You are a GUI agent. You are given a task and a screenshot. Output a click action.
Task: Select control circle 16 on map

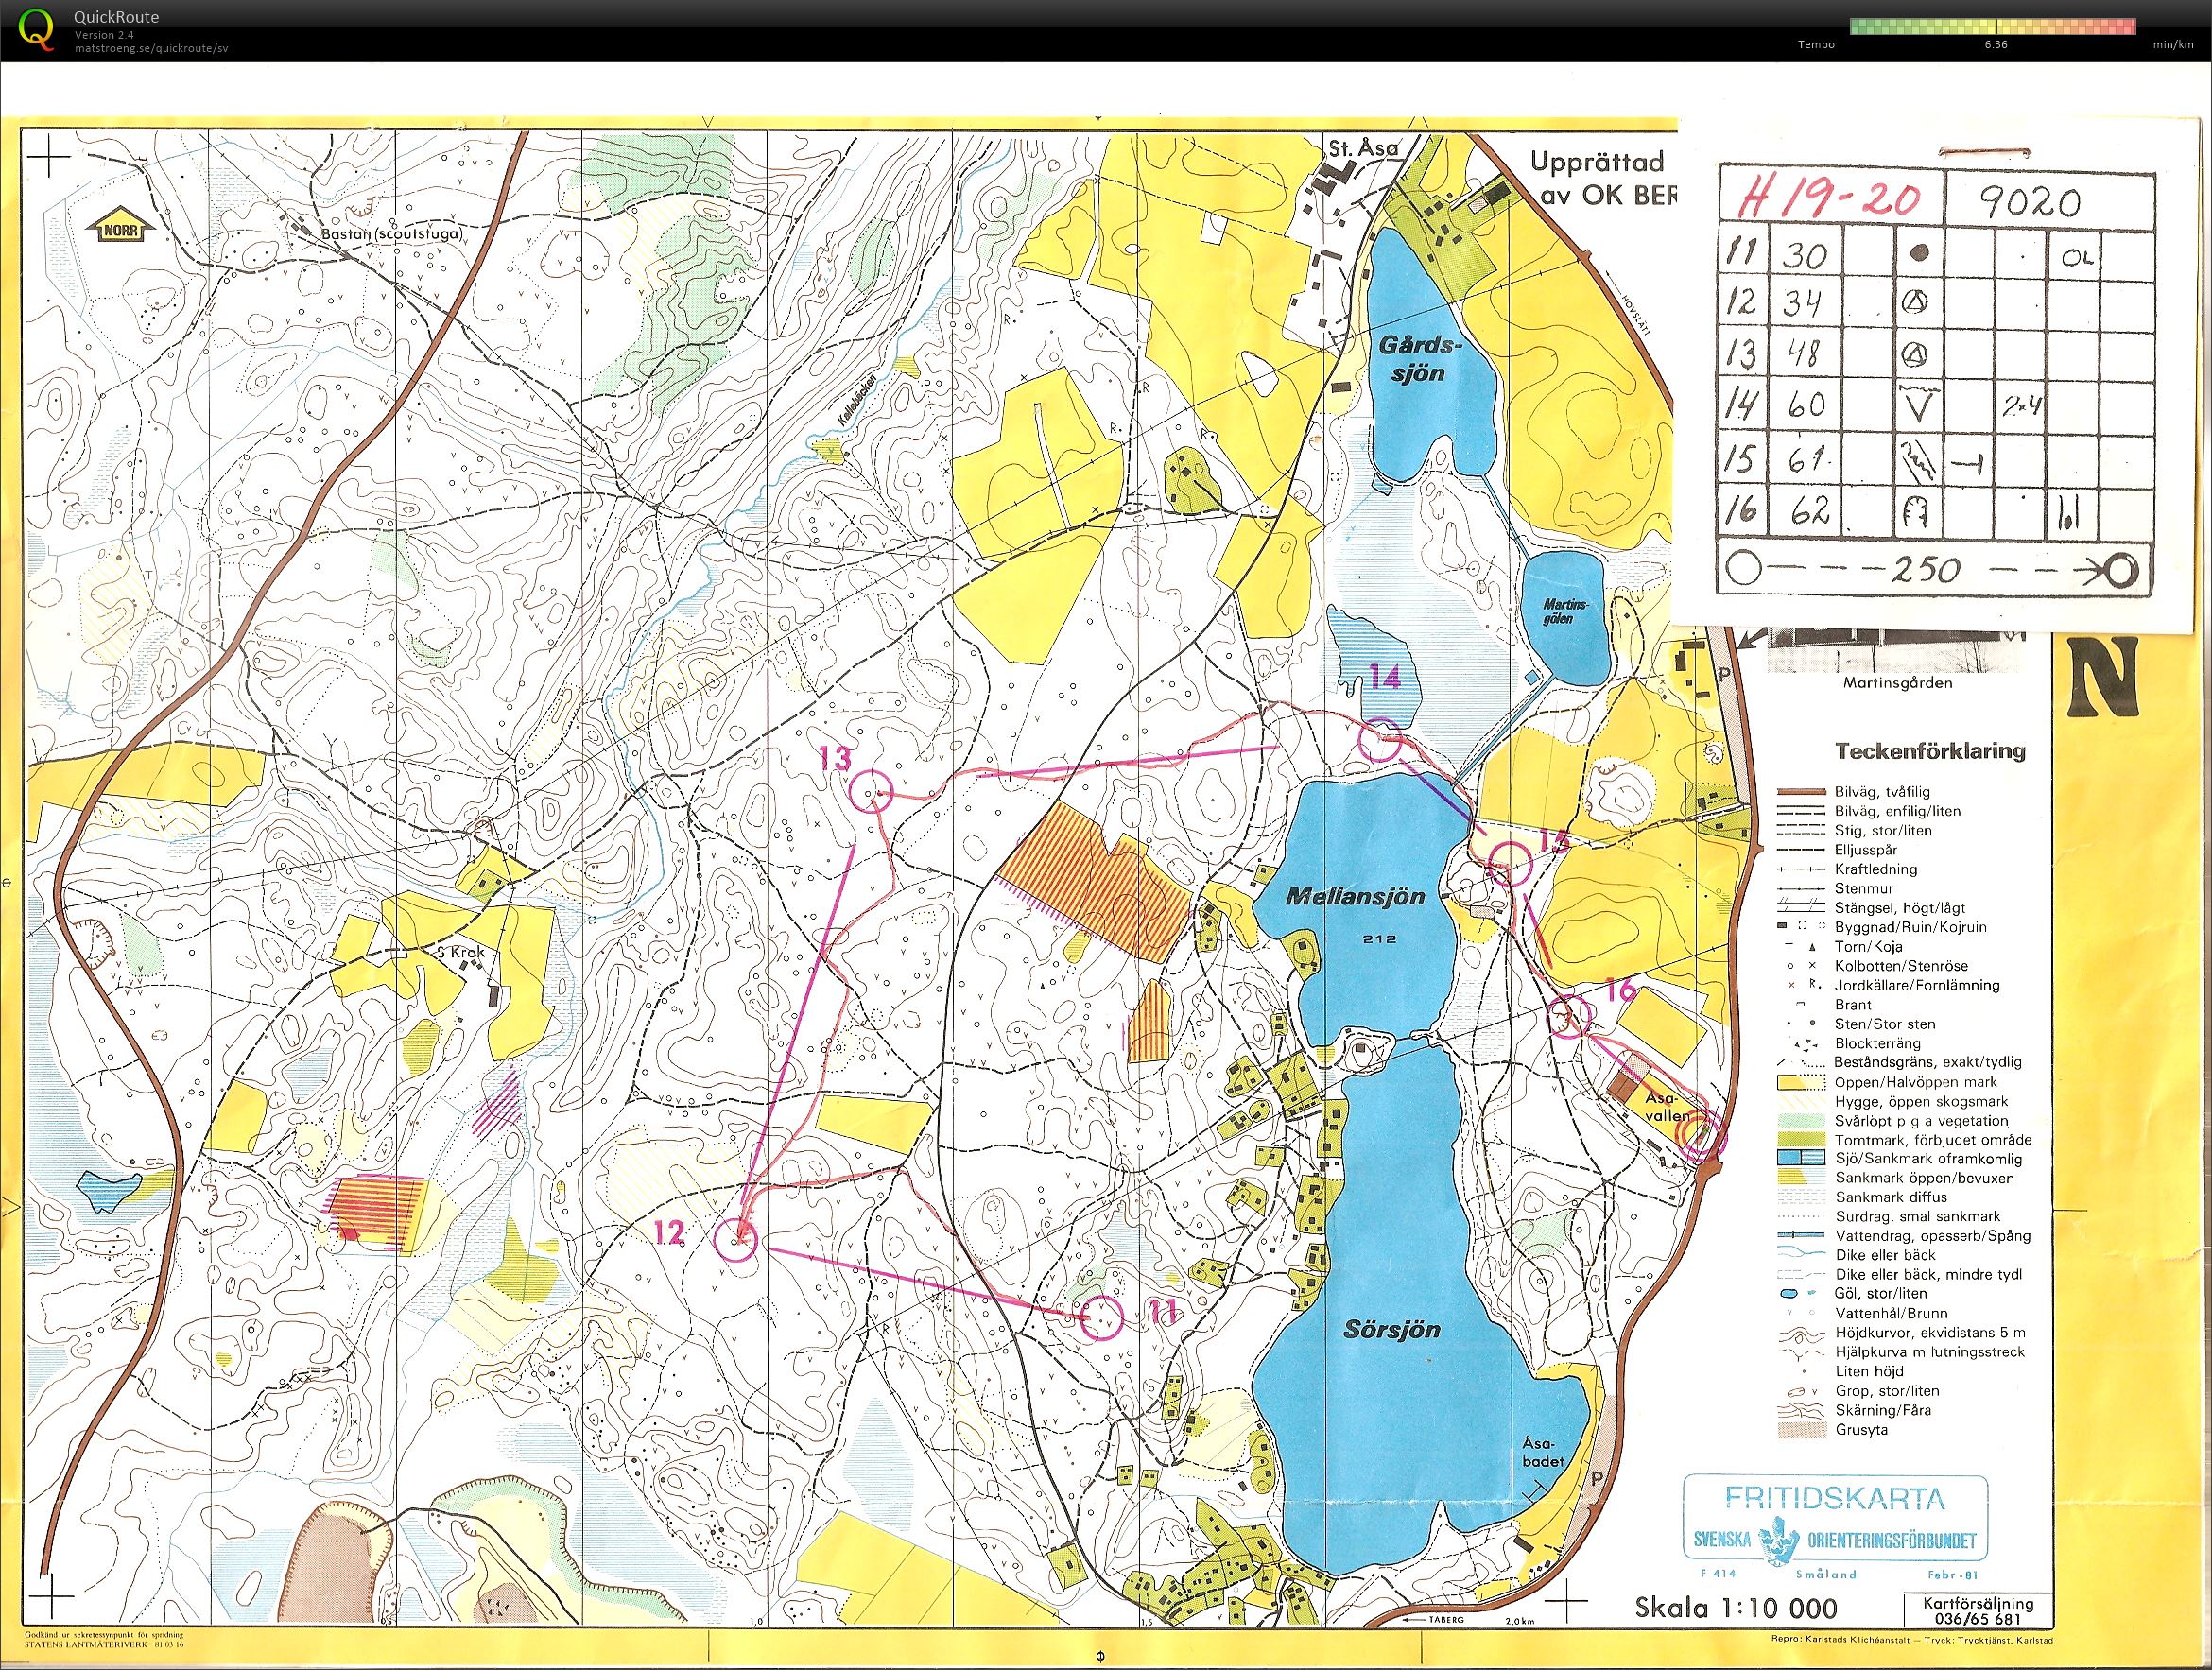coord(1568,1016)
